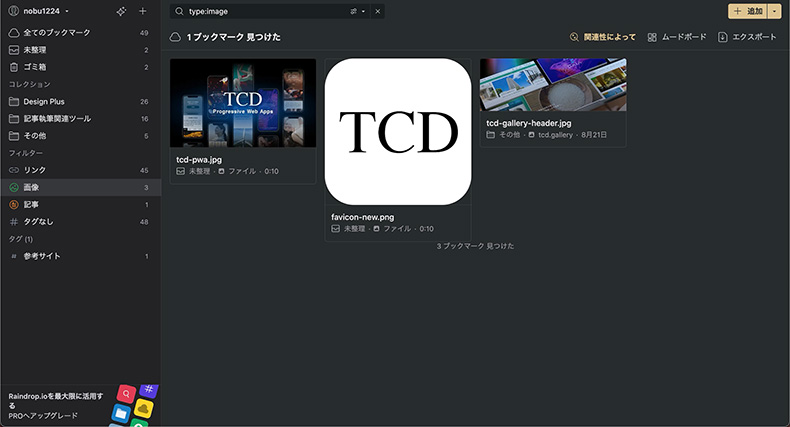Open the search filter options dropdown
The height and width of the screenshot is (427, 790).
(357, 11)
